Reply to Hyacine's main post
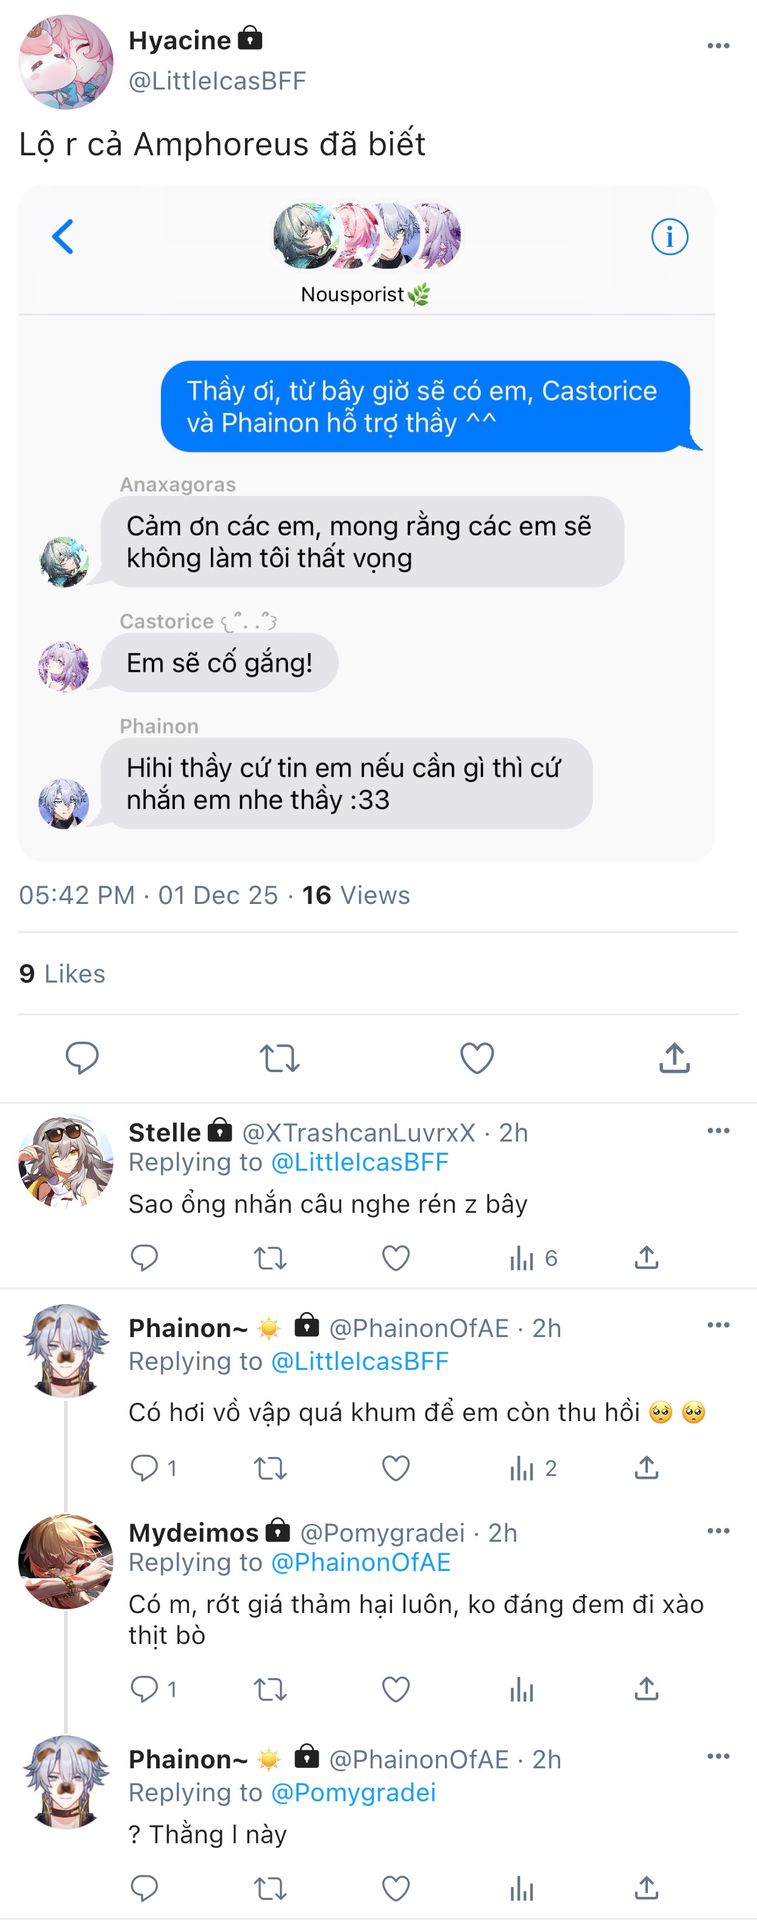757x1920 pixels. (82, 1058)
